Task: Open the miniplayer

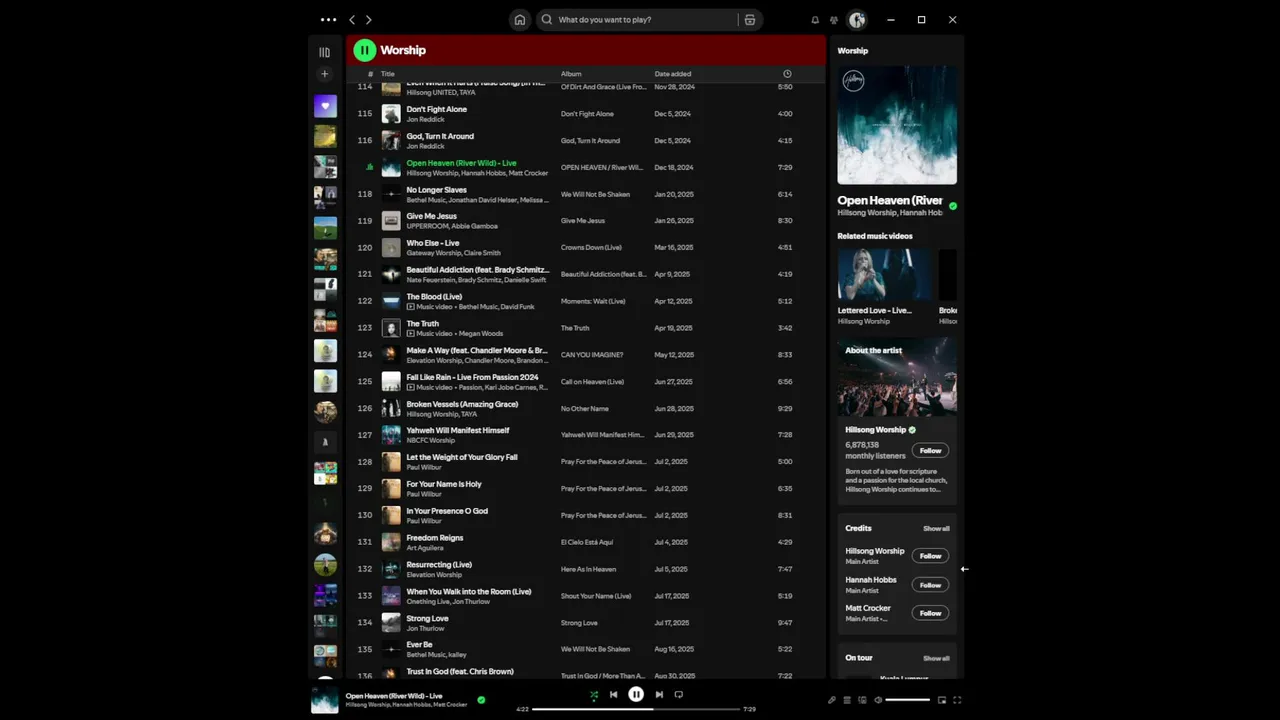Action: 942,700
